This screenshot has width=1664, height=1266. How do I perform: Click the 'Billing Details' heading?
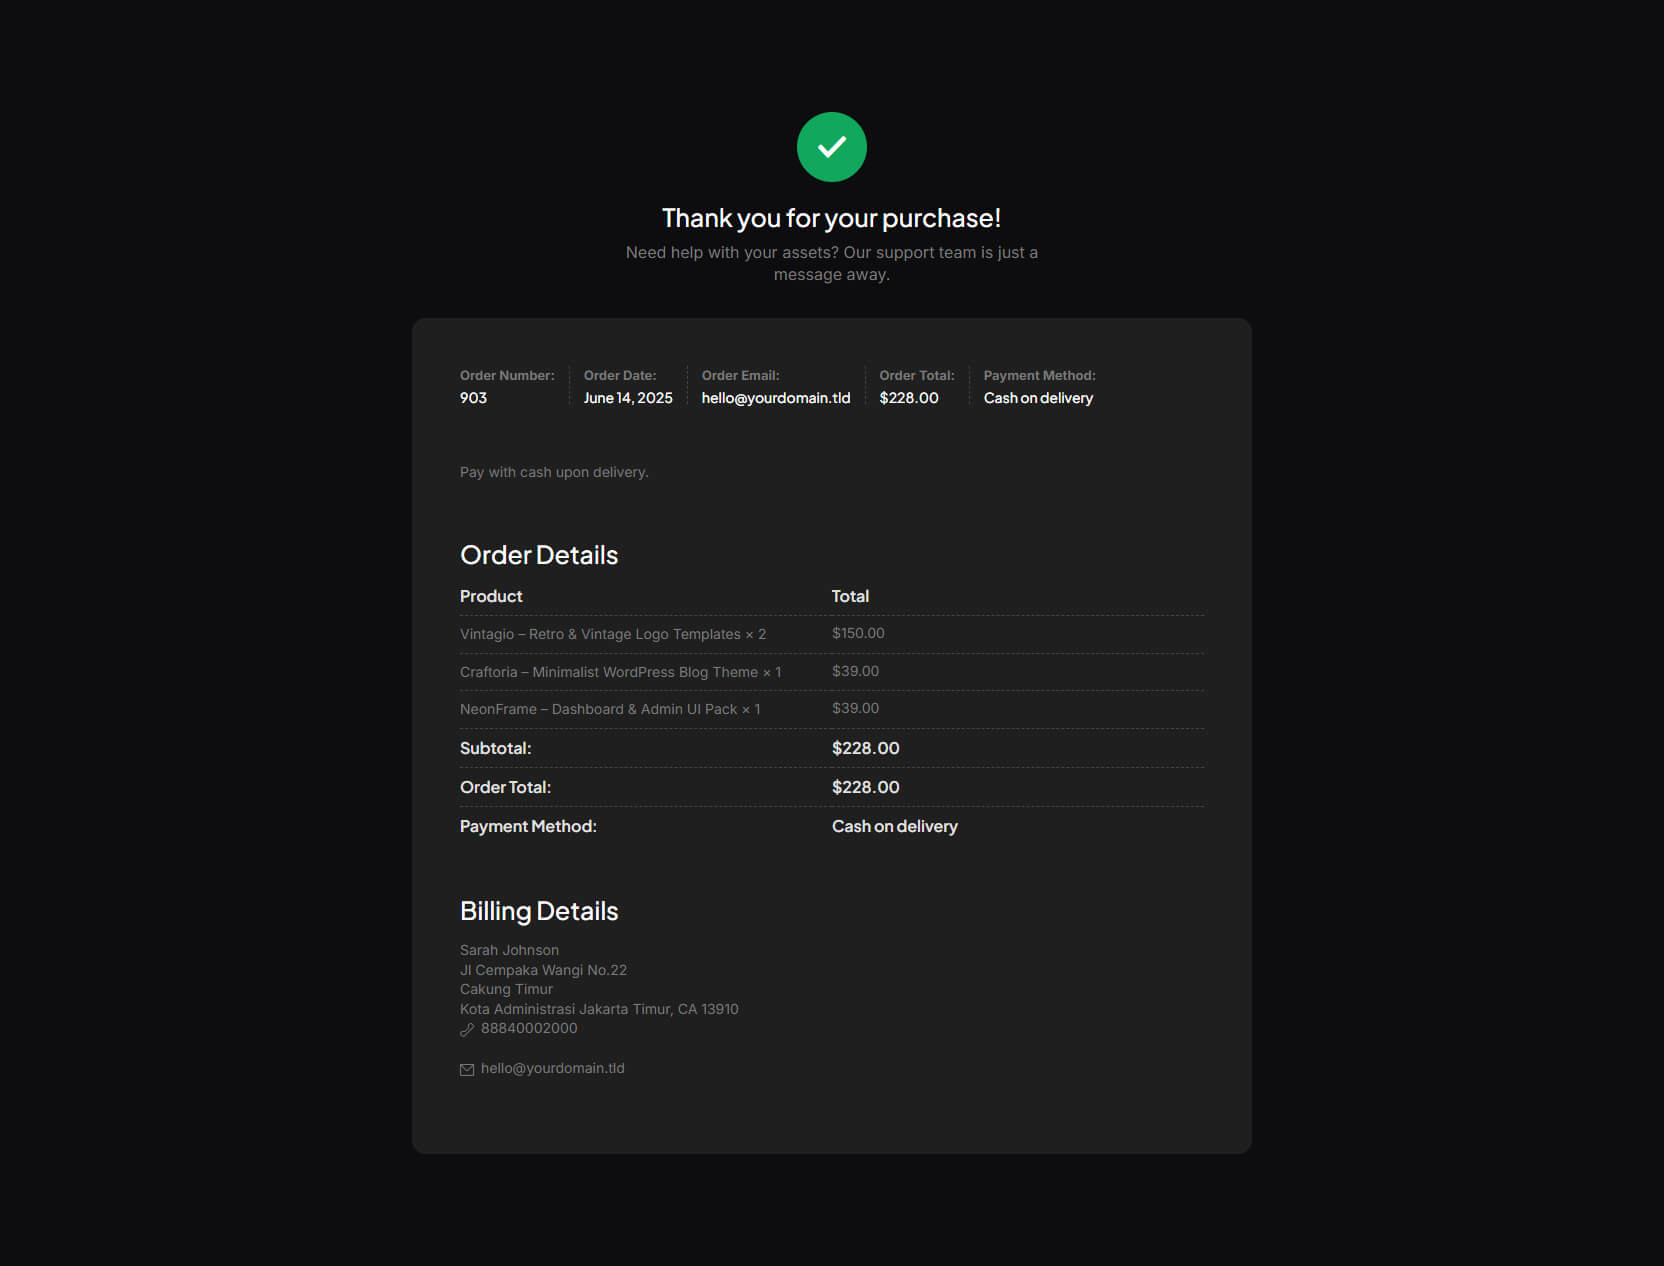point(539,911)
